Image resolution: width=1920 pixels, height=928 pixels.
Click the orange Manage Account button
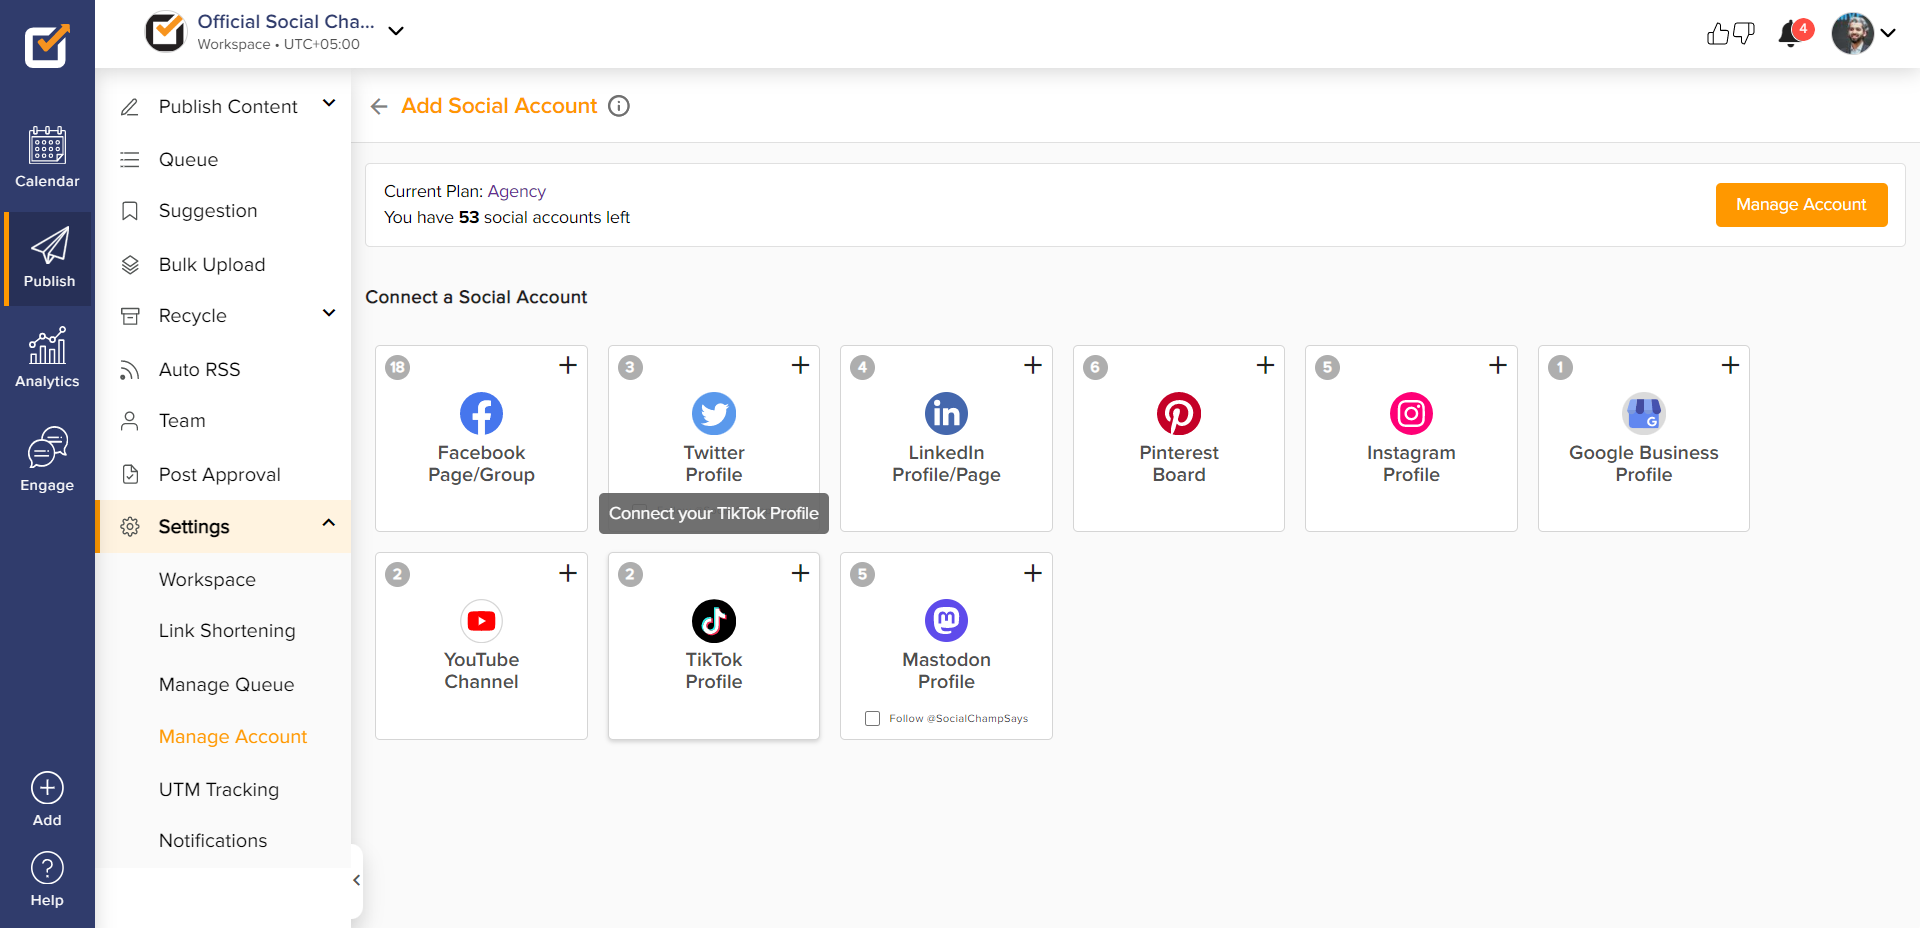[x=1801, y=204]
